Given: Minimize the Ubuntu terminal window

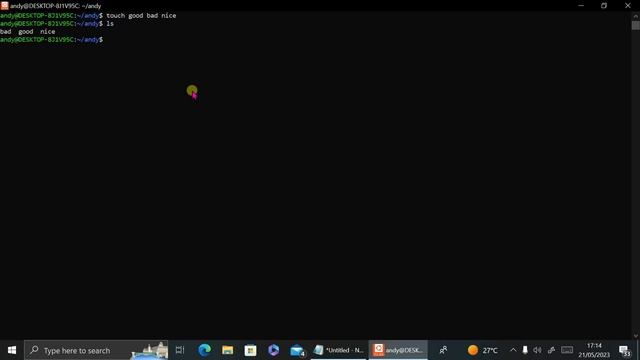Looking at the screenshot, I should 581,6.
